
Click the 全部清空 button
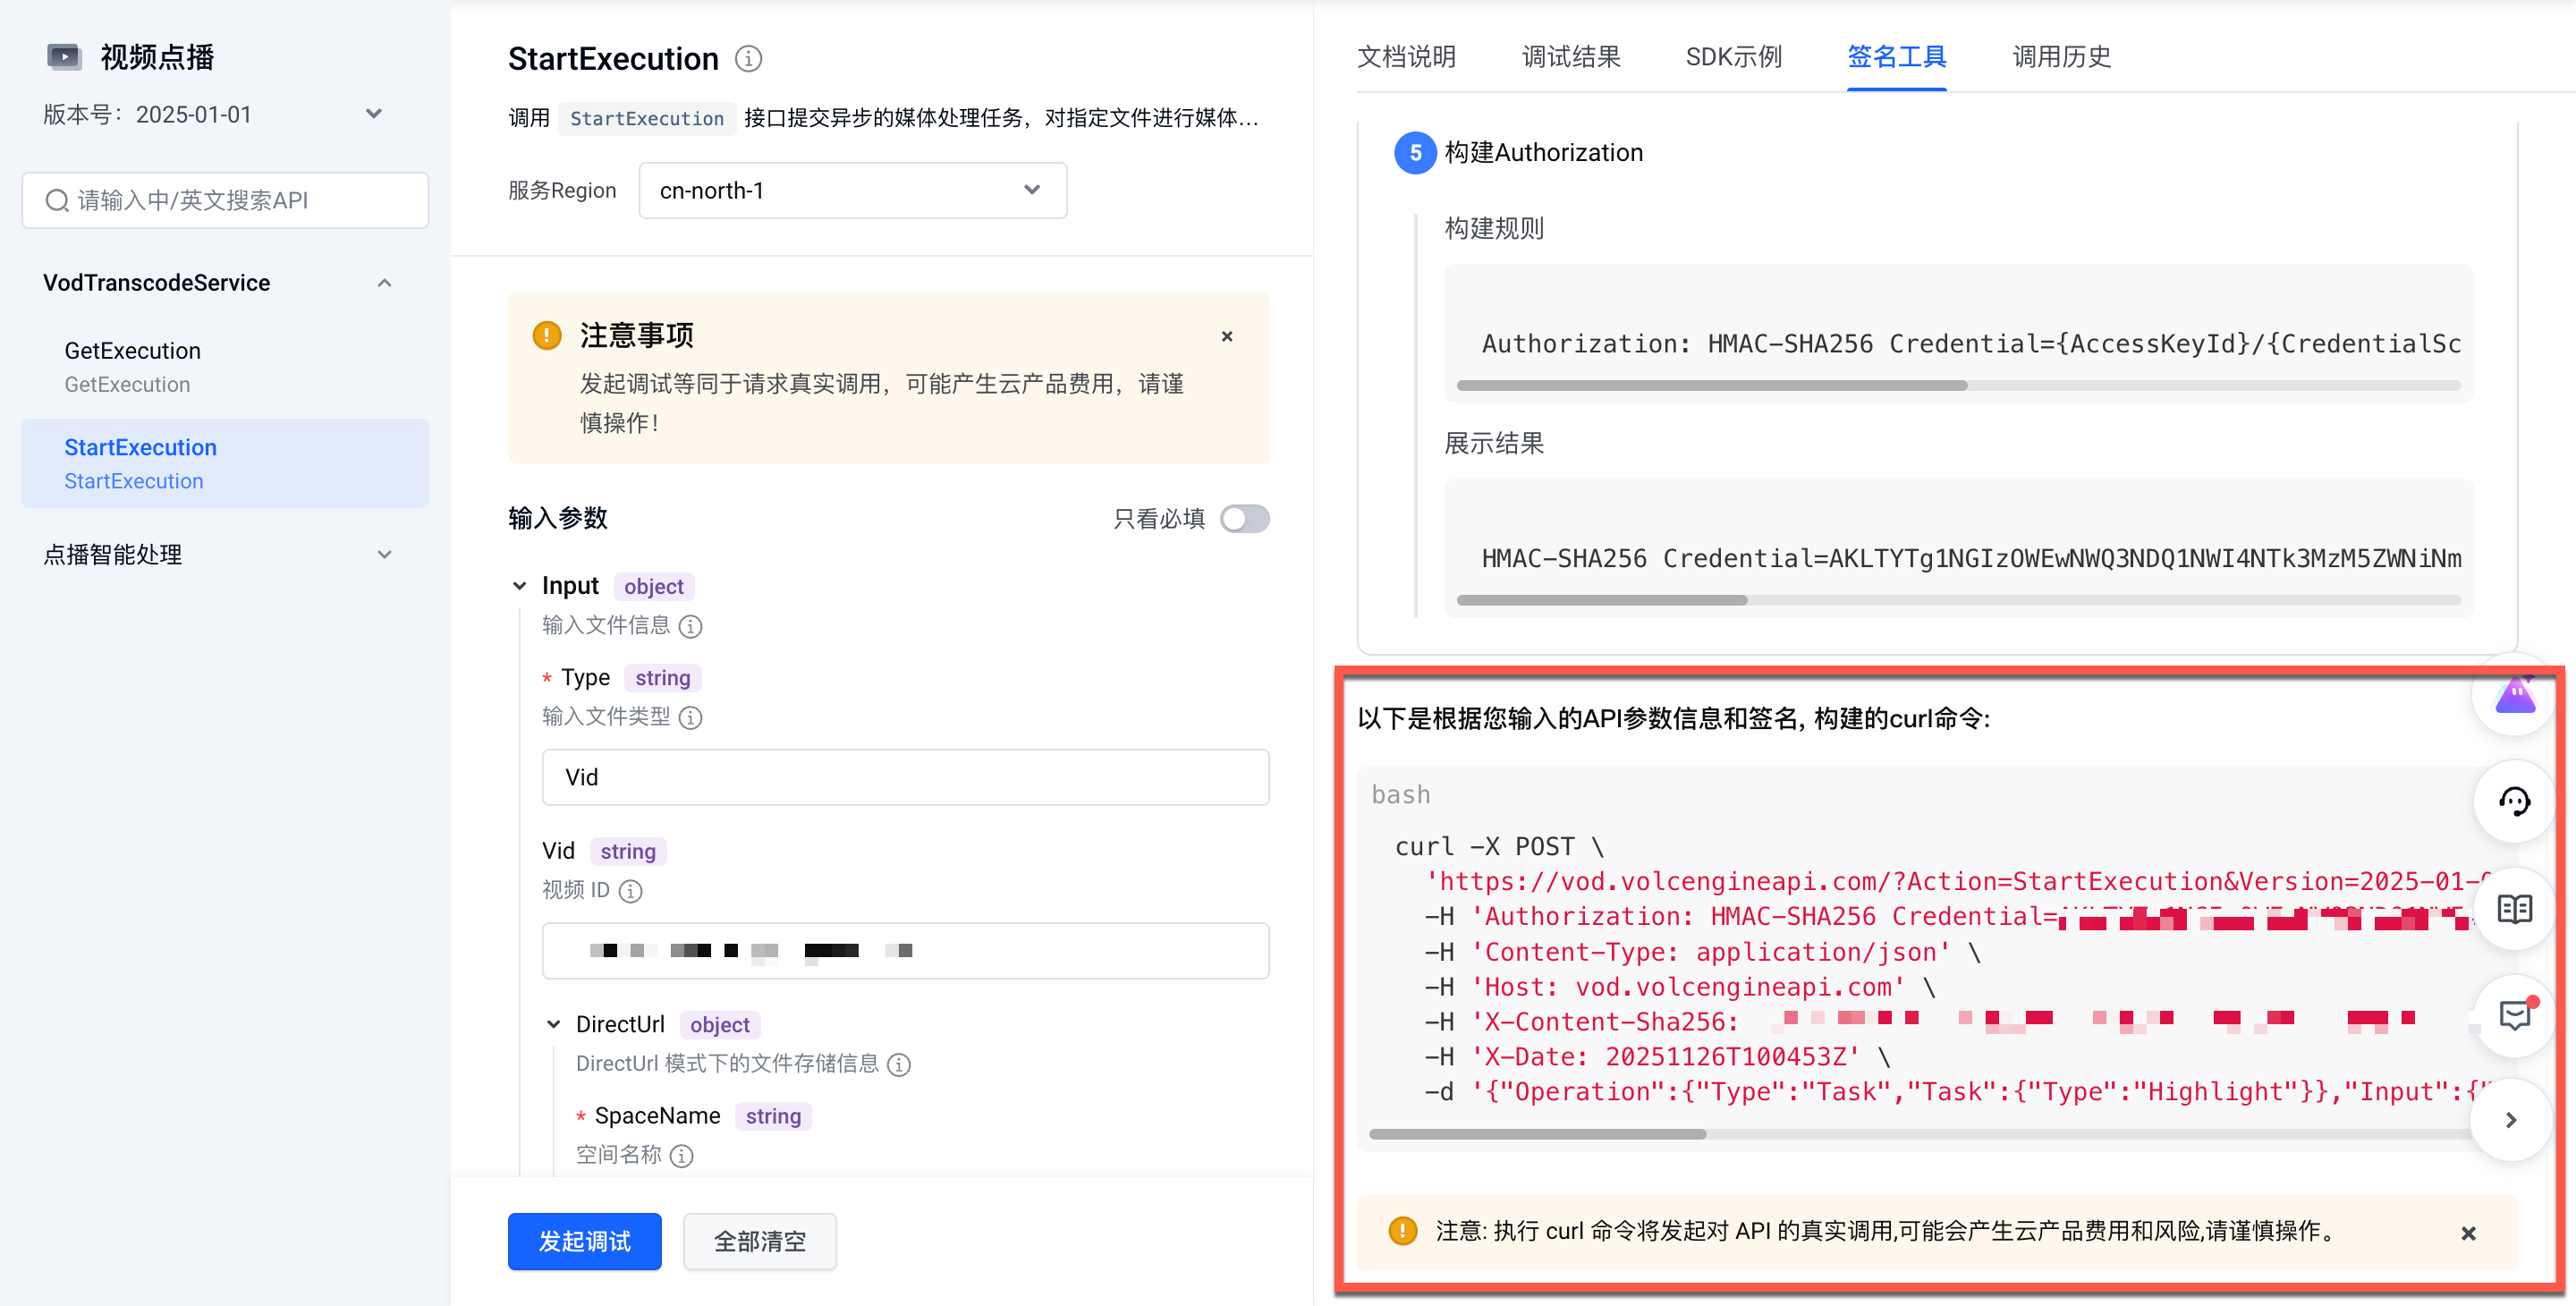(759, 1241)
